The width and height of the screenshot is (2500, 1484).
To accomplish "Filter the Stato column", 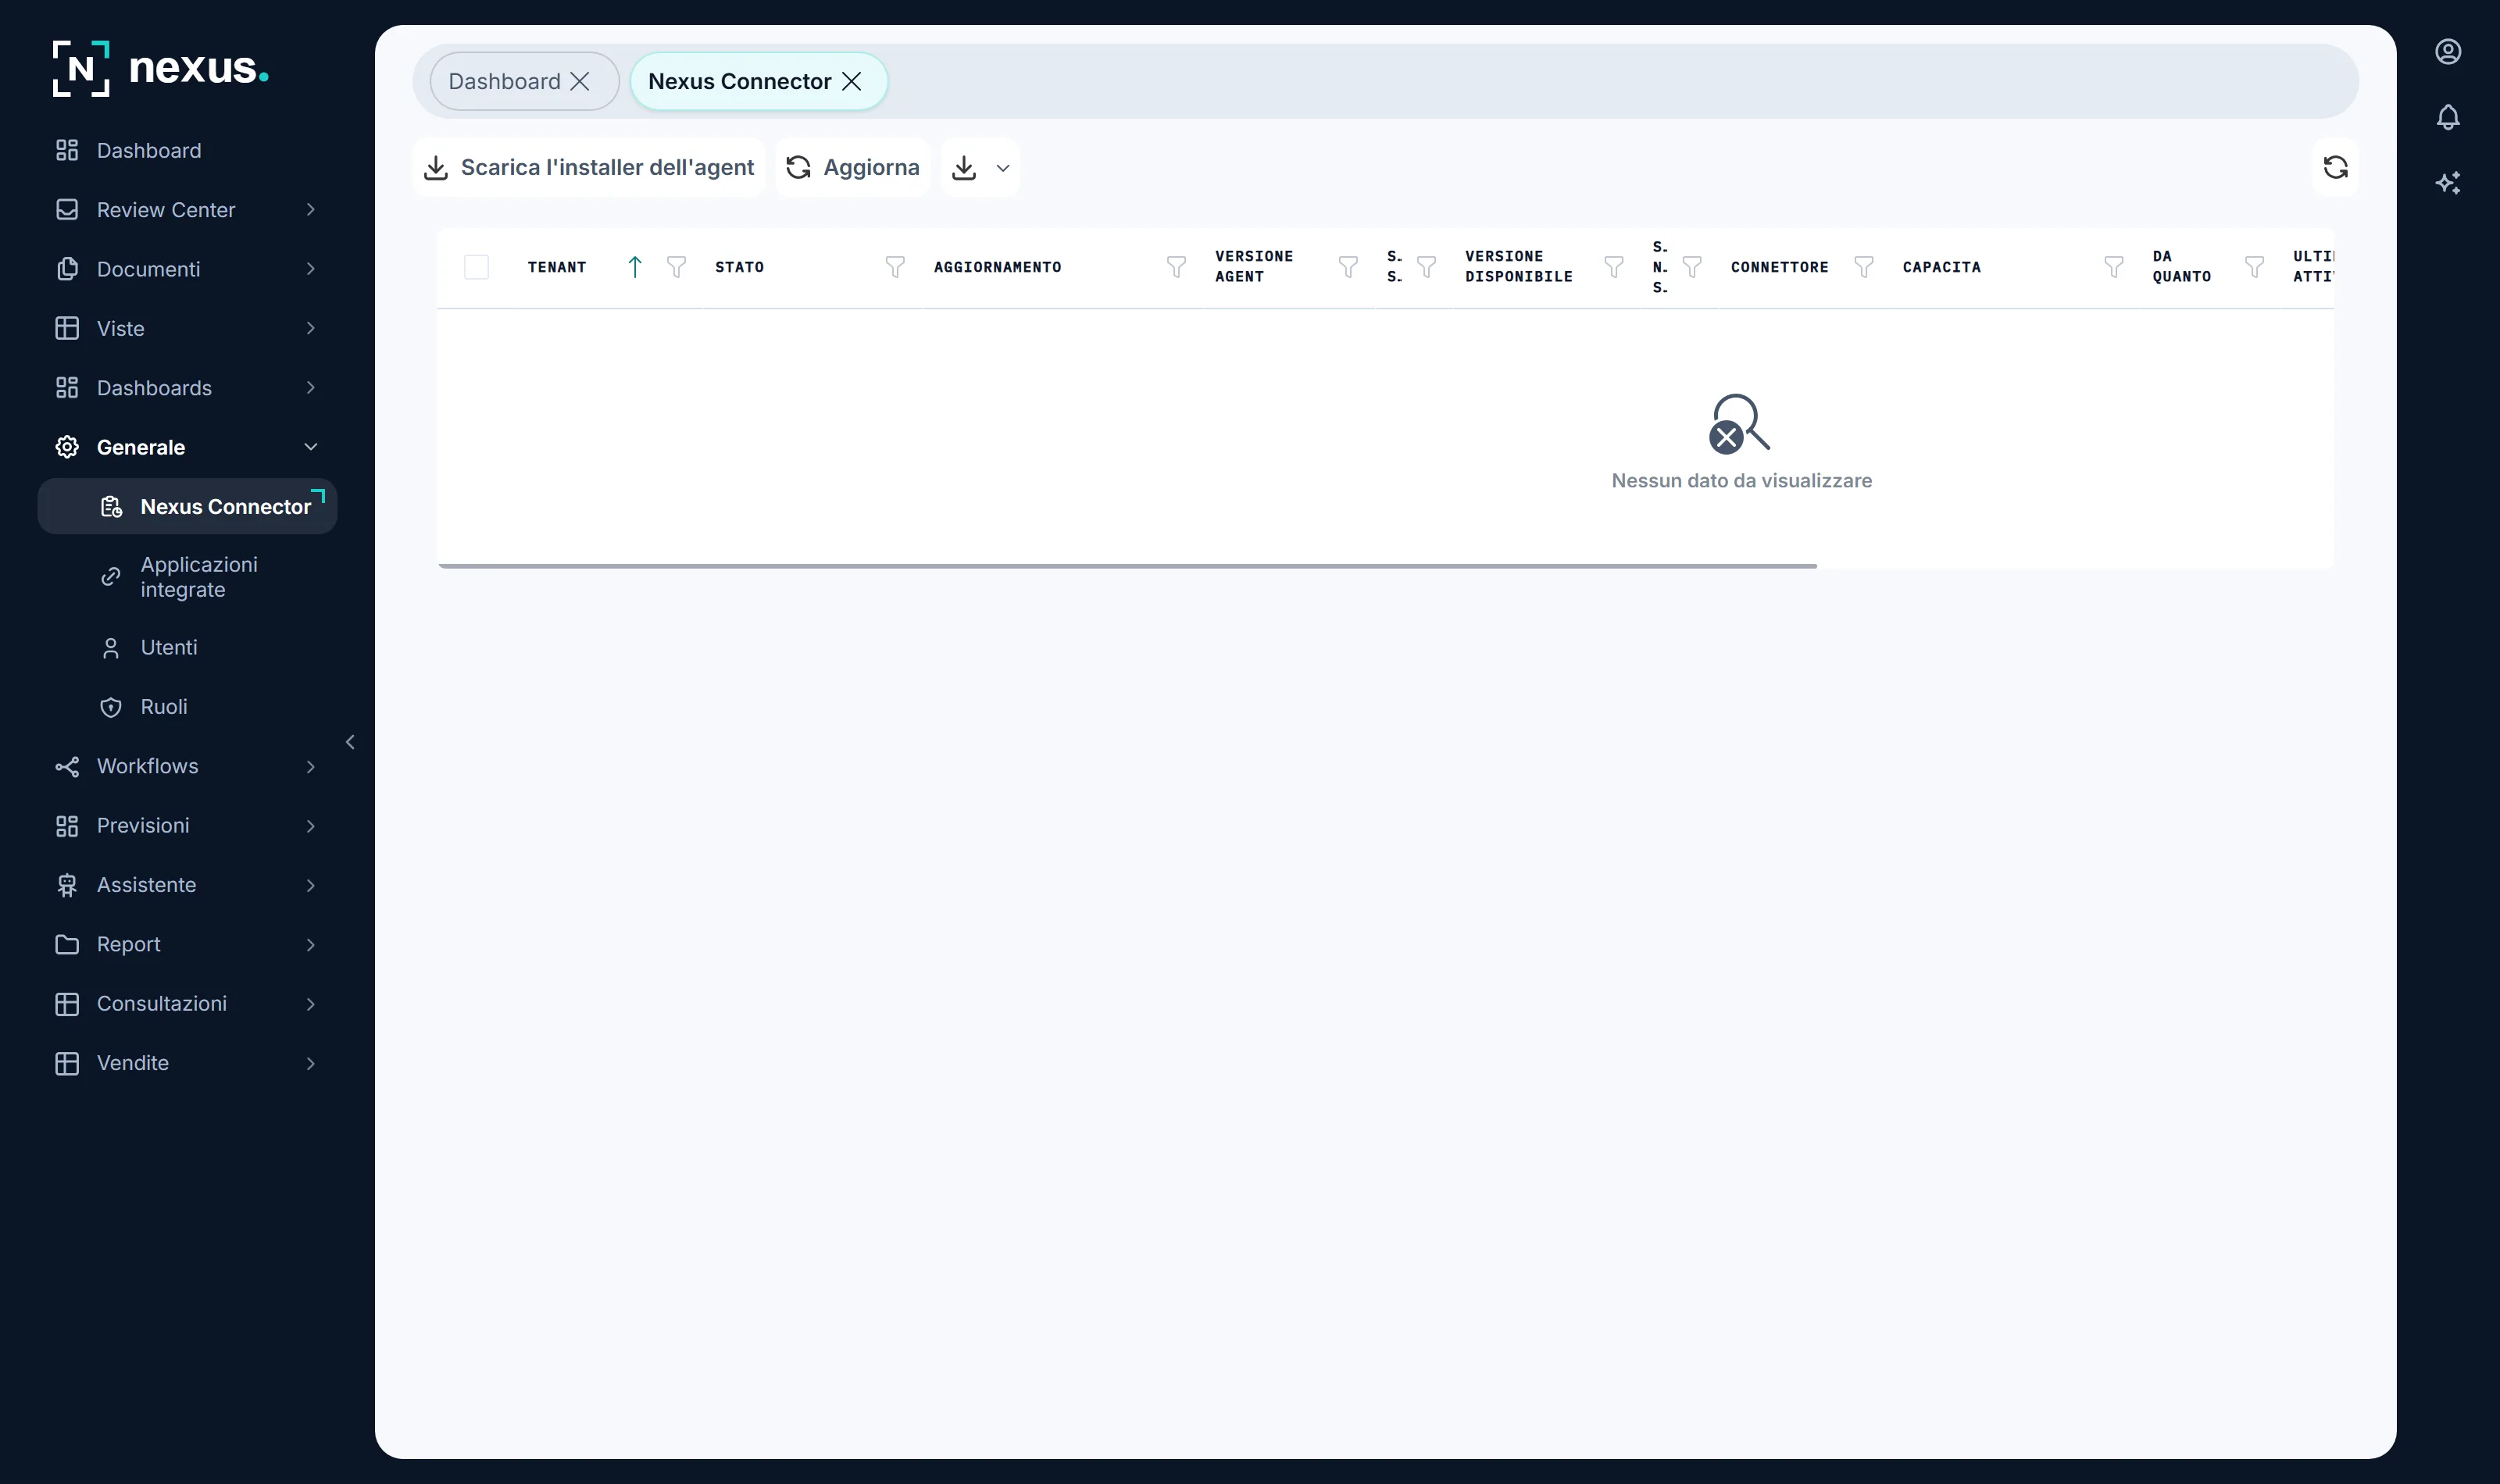I will [x=895, y=267].
